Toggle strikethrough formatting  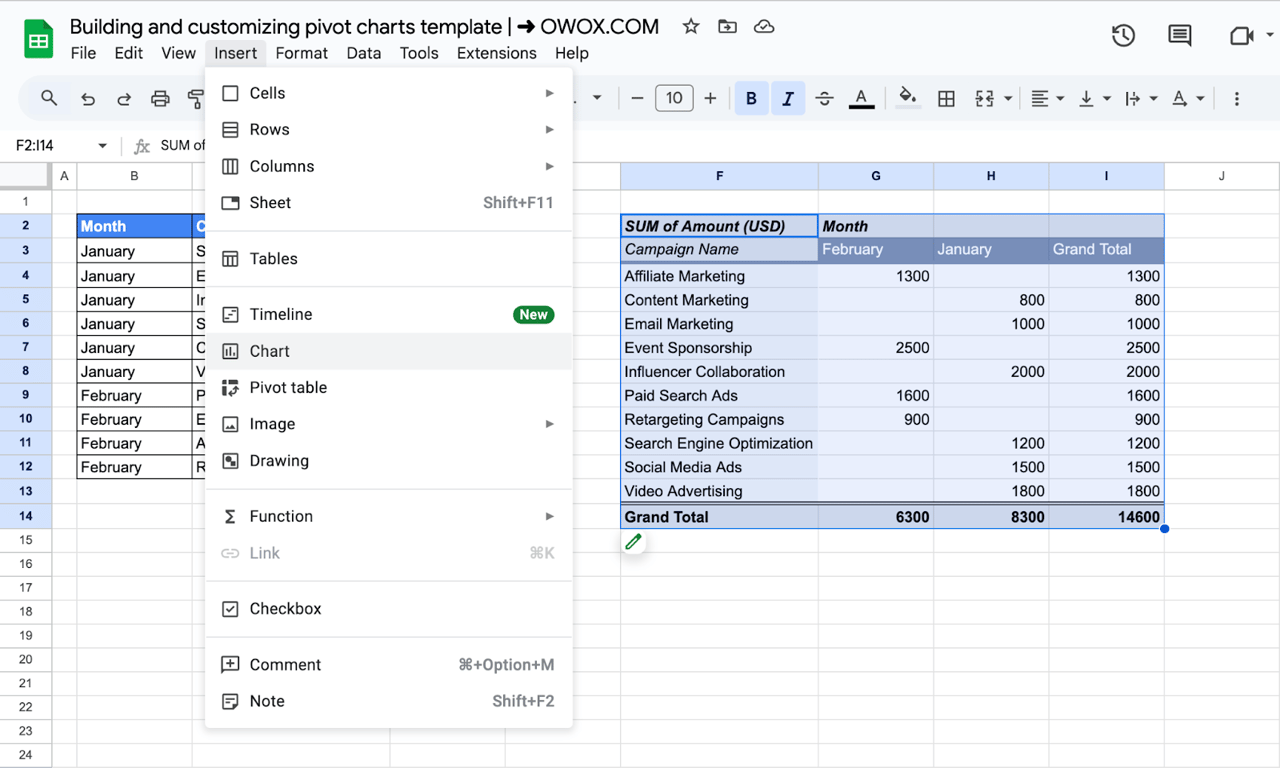[825, 98]
